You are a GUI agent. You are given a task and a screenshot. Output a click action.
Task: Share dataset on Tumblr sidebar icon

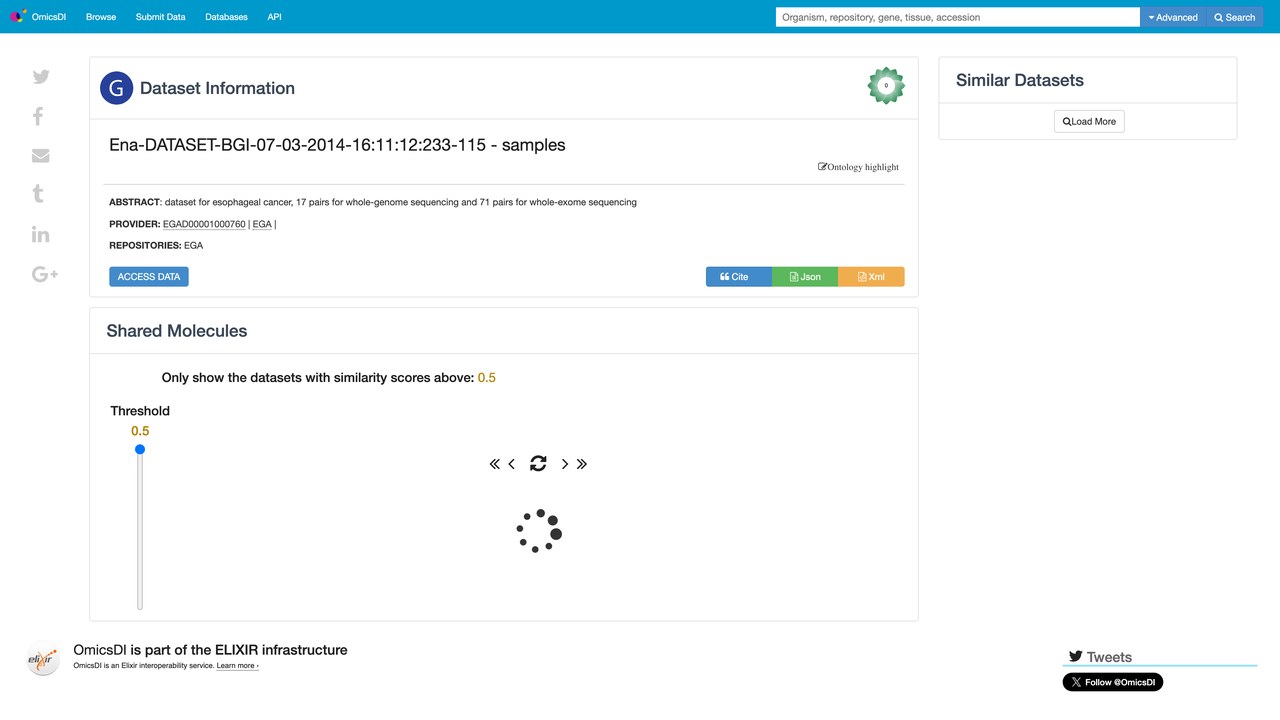(38, 194)
